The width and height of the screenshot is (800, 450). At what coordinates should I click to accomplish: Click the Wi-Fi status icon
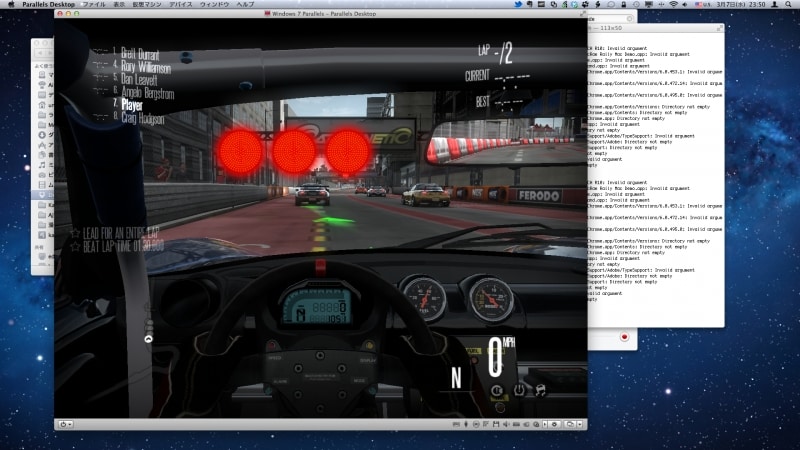click(673, 5)
